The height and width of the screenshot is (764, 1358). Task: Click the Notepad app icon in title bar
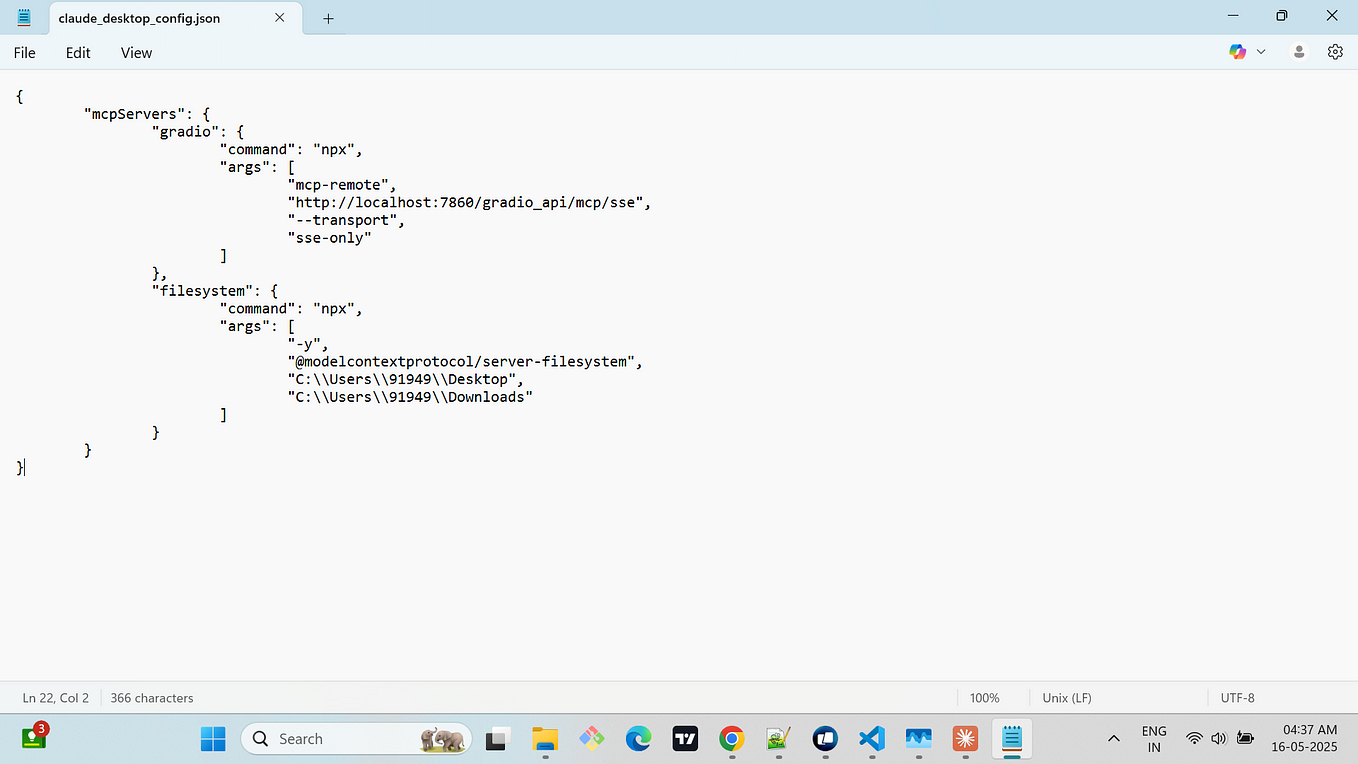click(24, 17)
